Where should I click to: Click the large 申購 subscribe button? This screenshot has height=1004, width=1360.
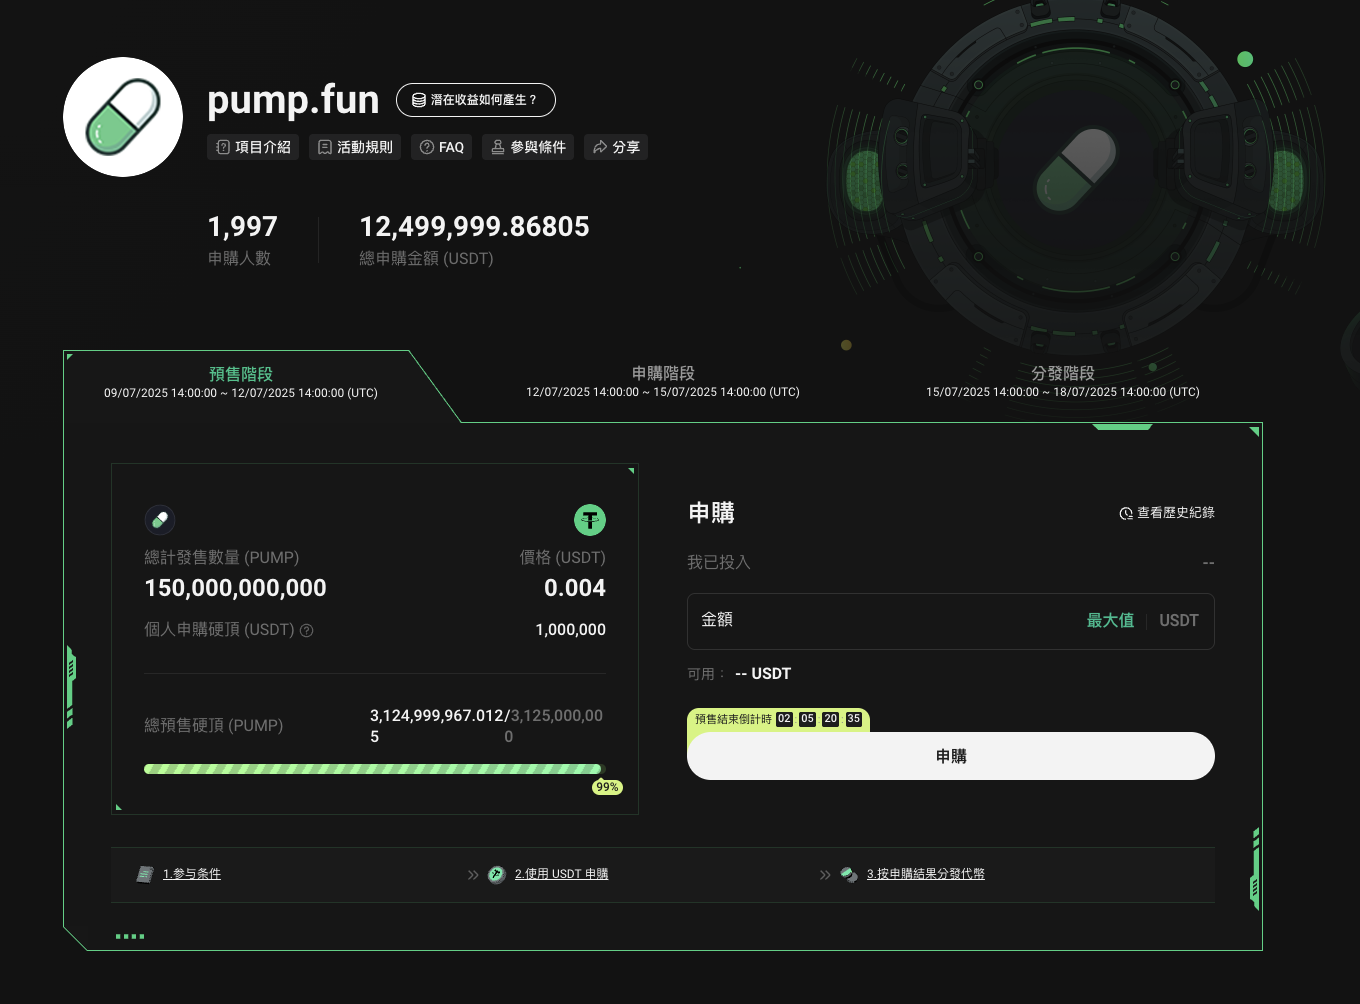[951, 756]
